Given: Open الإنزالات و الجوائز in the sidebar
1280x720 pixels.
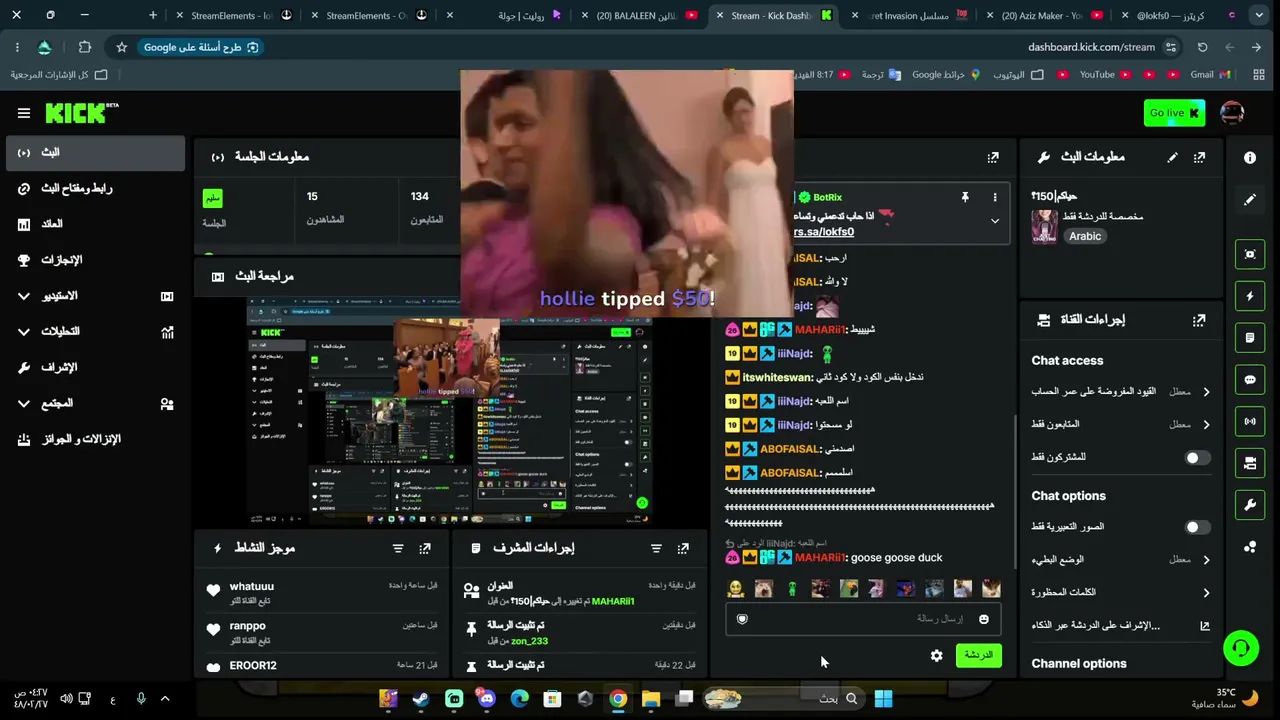Looking at the screenshot, I should click(96, 439).
